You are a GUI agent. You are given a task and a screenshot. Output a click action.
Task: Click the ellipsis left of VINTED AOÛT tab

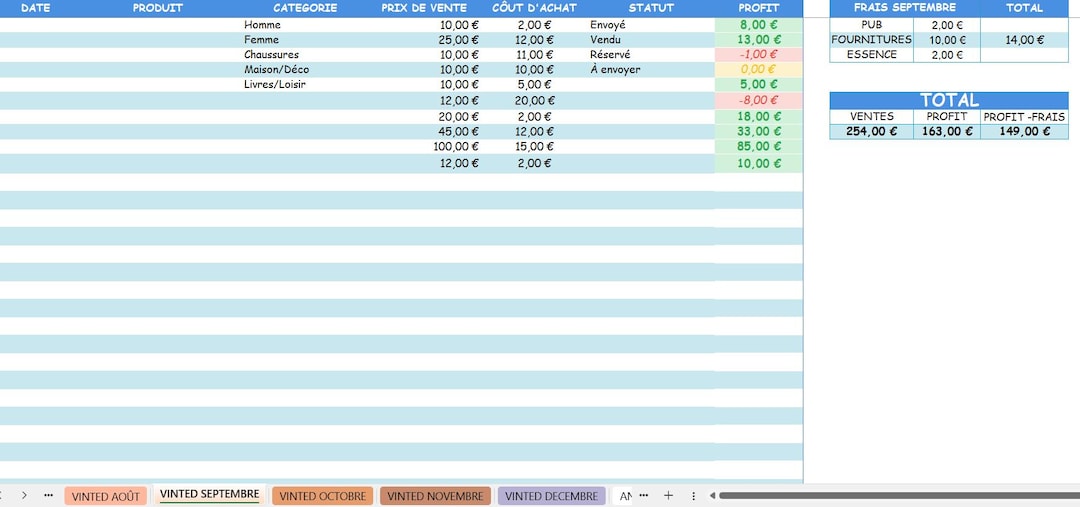[x=48, y=495]
